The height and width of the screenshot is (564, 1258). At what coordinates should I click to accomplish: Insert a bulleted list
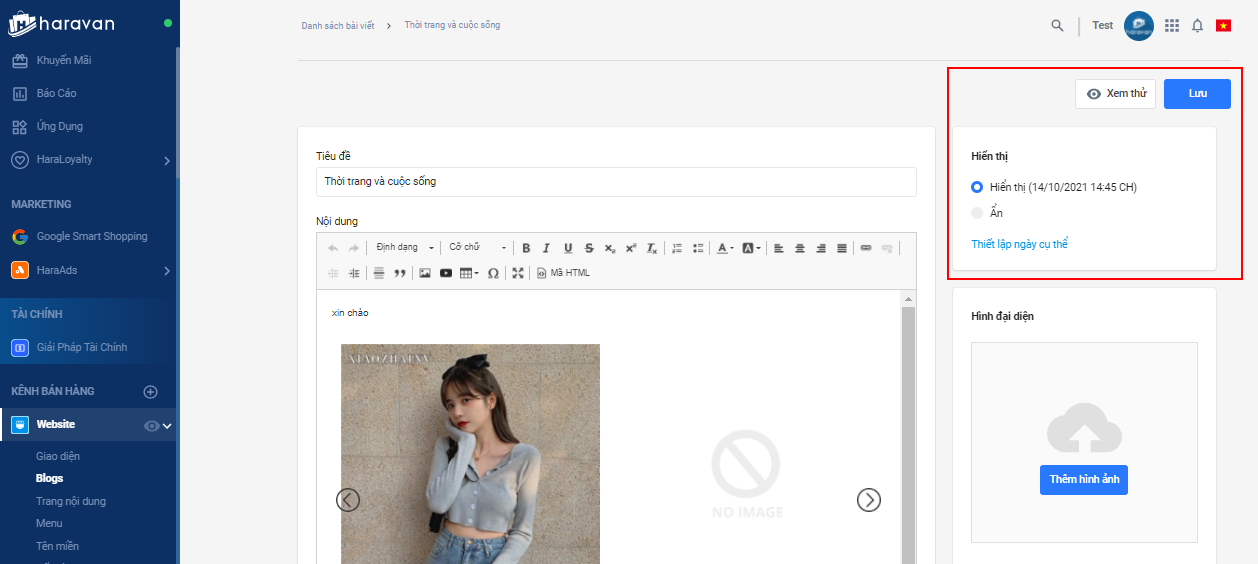[x=698, y=248]
